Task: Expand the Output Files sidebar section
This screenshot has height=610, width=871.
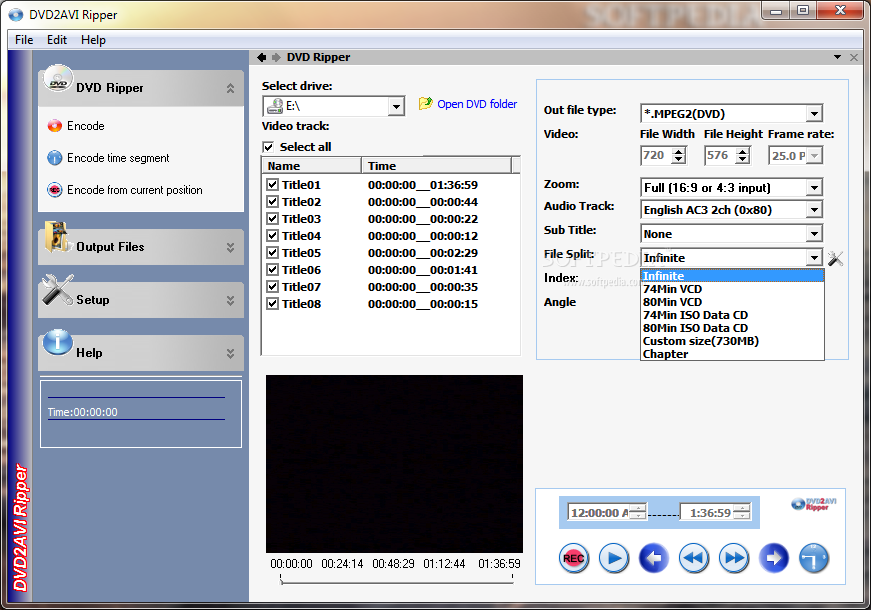Action: pos(230,247)
